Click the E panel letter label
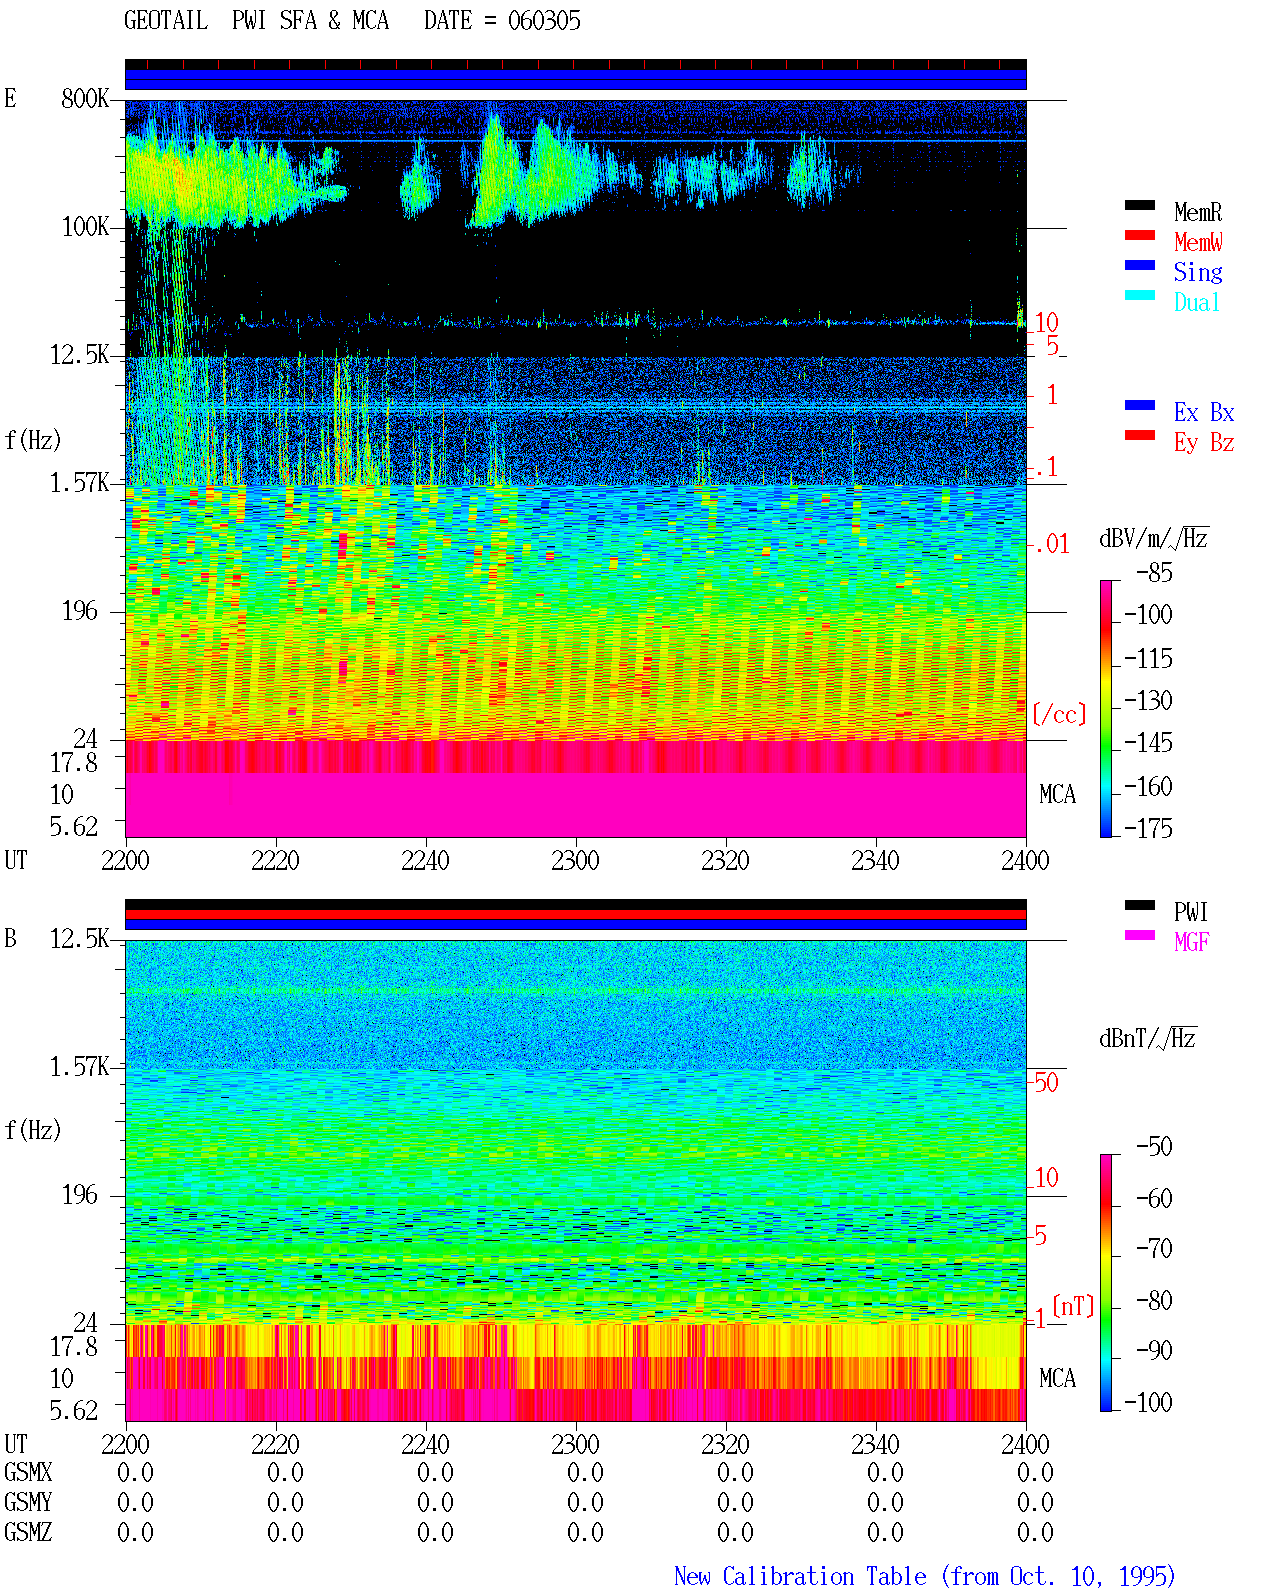 [11, 98]
